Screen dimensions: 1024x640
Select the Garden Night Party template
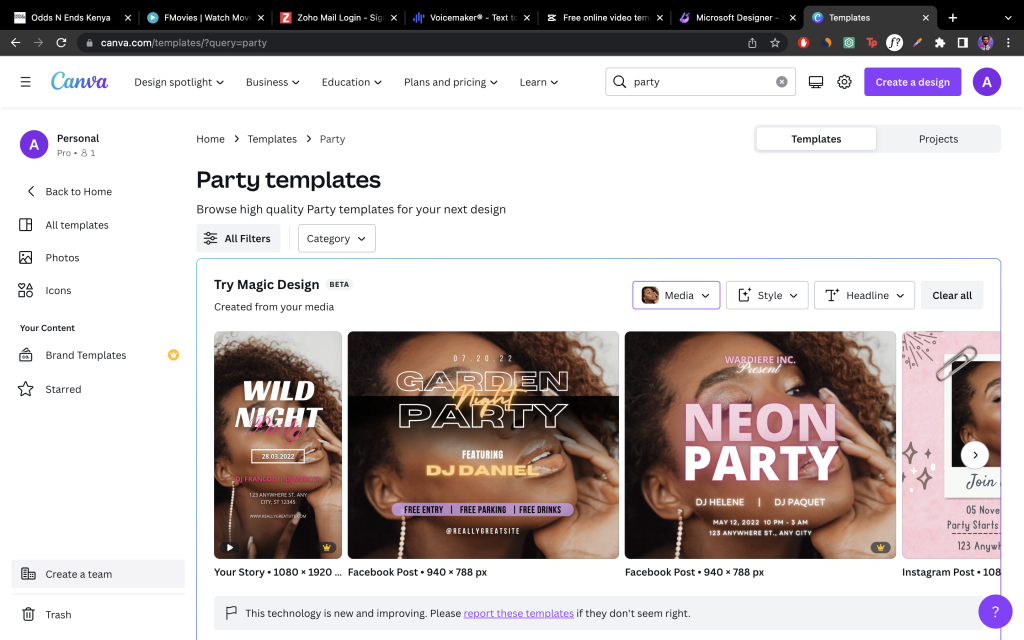tap(483, 445)
